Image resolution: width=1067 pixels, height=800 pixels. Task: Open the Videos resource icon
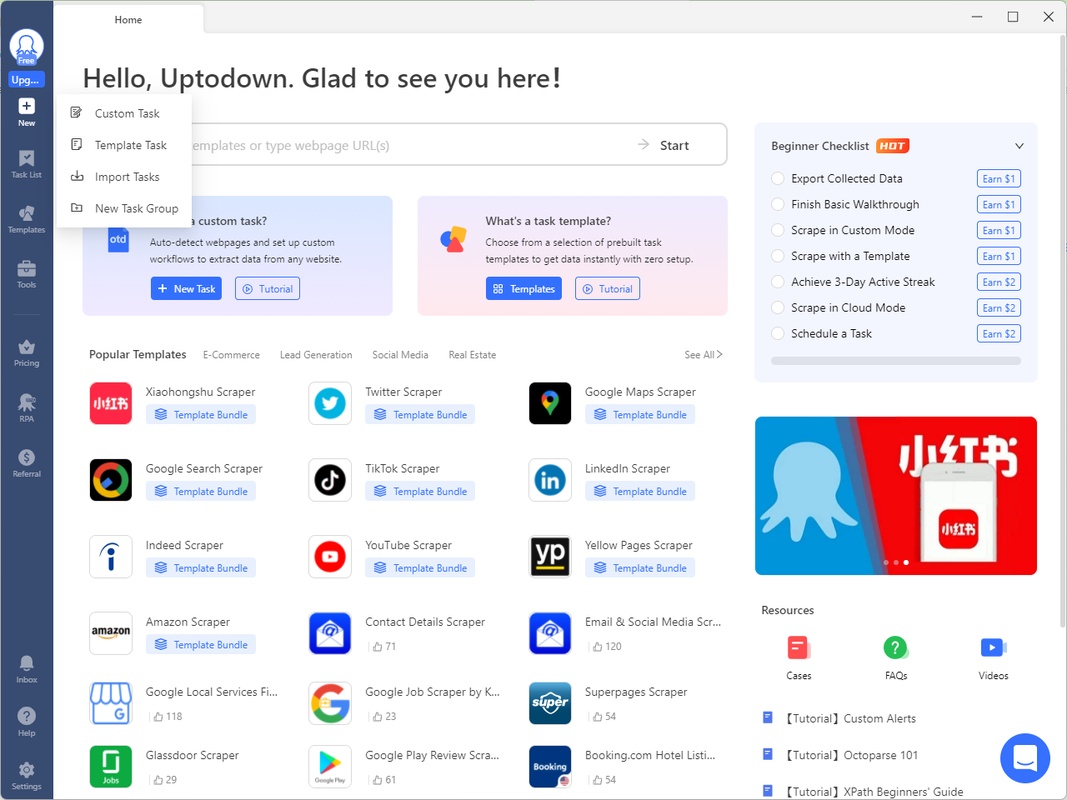click(x=993, y=648)
